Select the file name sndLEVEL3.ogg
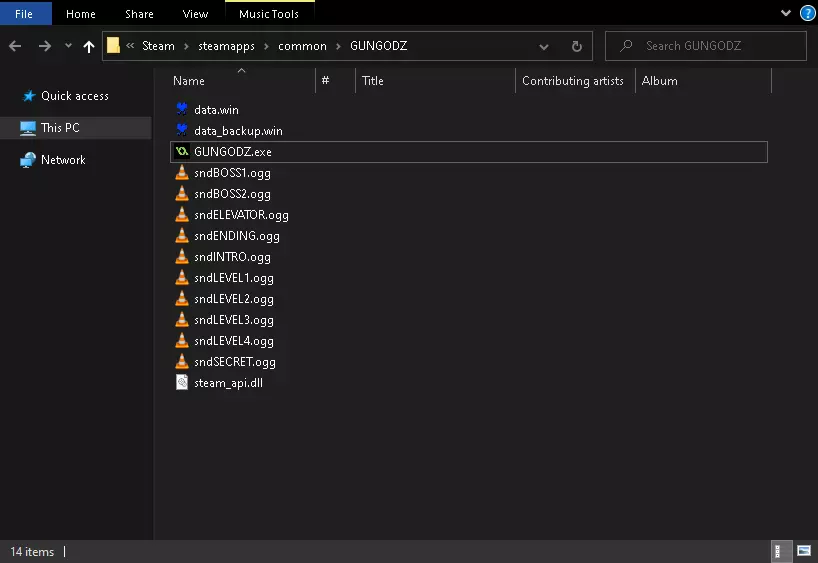 click(234, 320)
